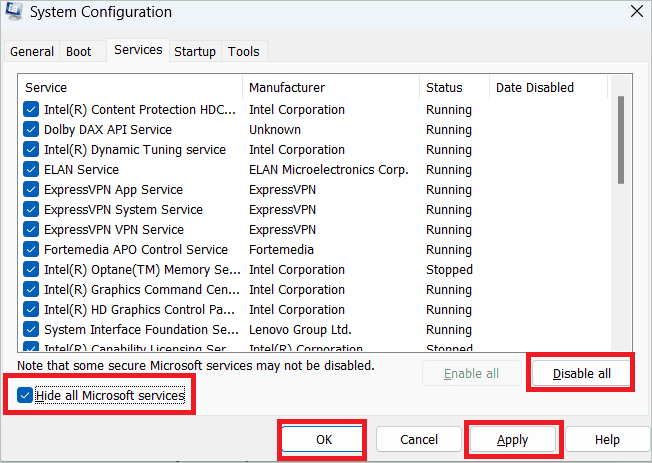652x463 pixels.
Task: Toggle Hide all Microsoft services checkbox
Action: coord(25,395)
